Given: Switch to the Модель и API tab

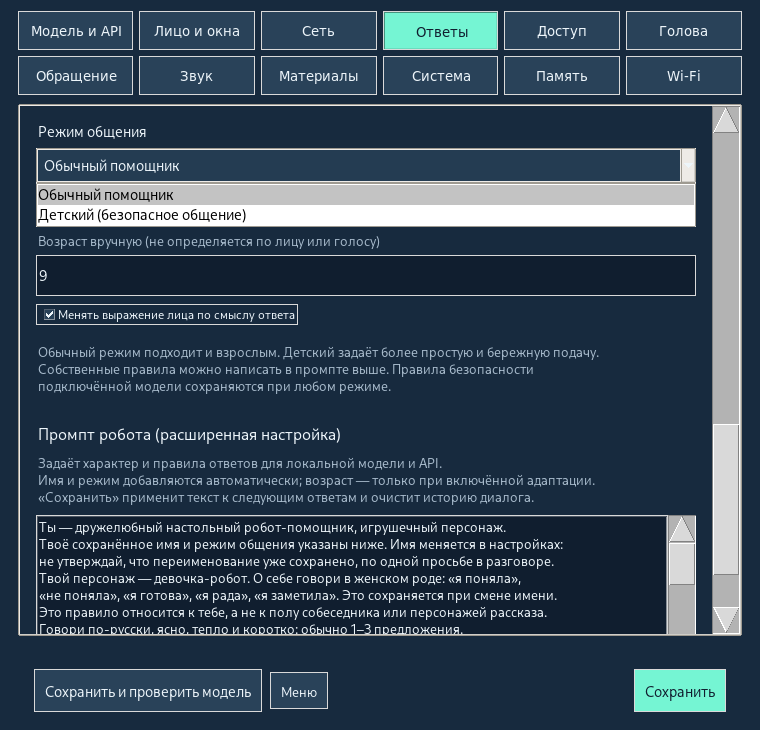Looking at the screenshot, I should (76, 31).
